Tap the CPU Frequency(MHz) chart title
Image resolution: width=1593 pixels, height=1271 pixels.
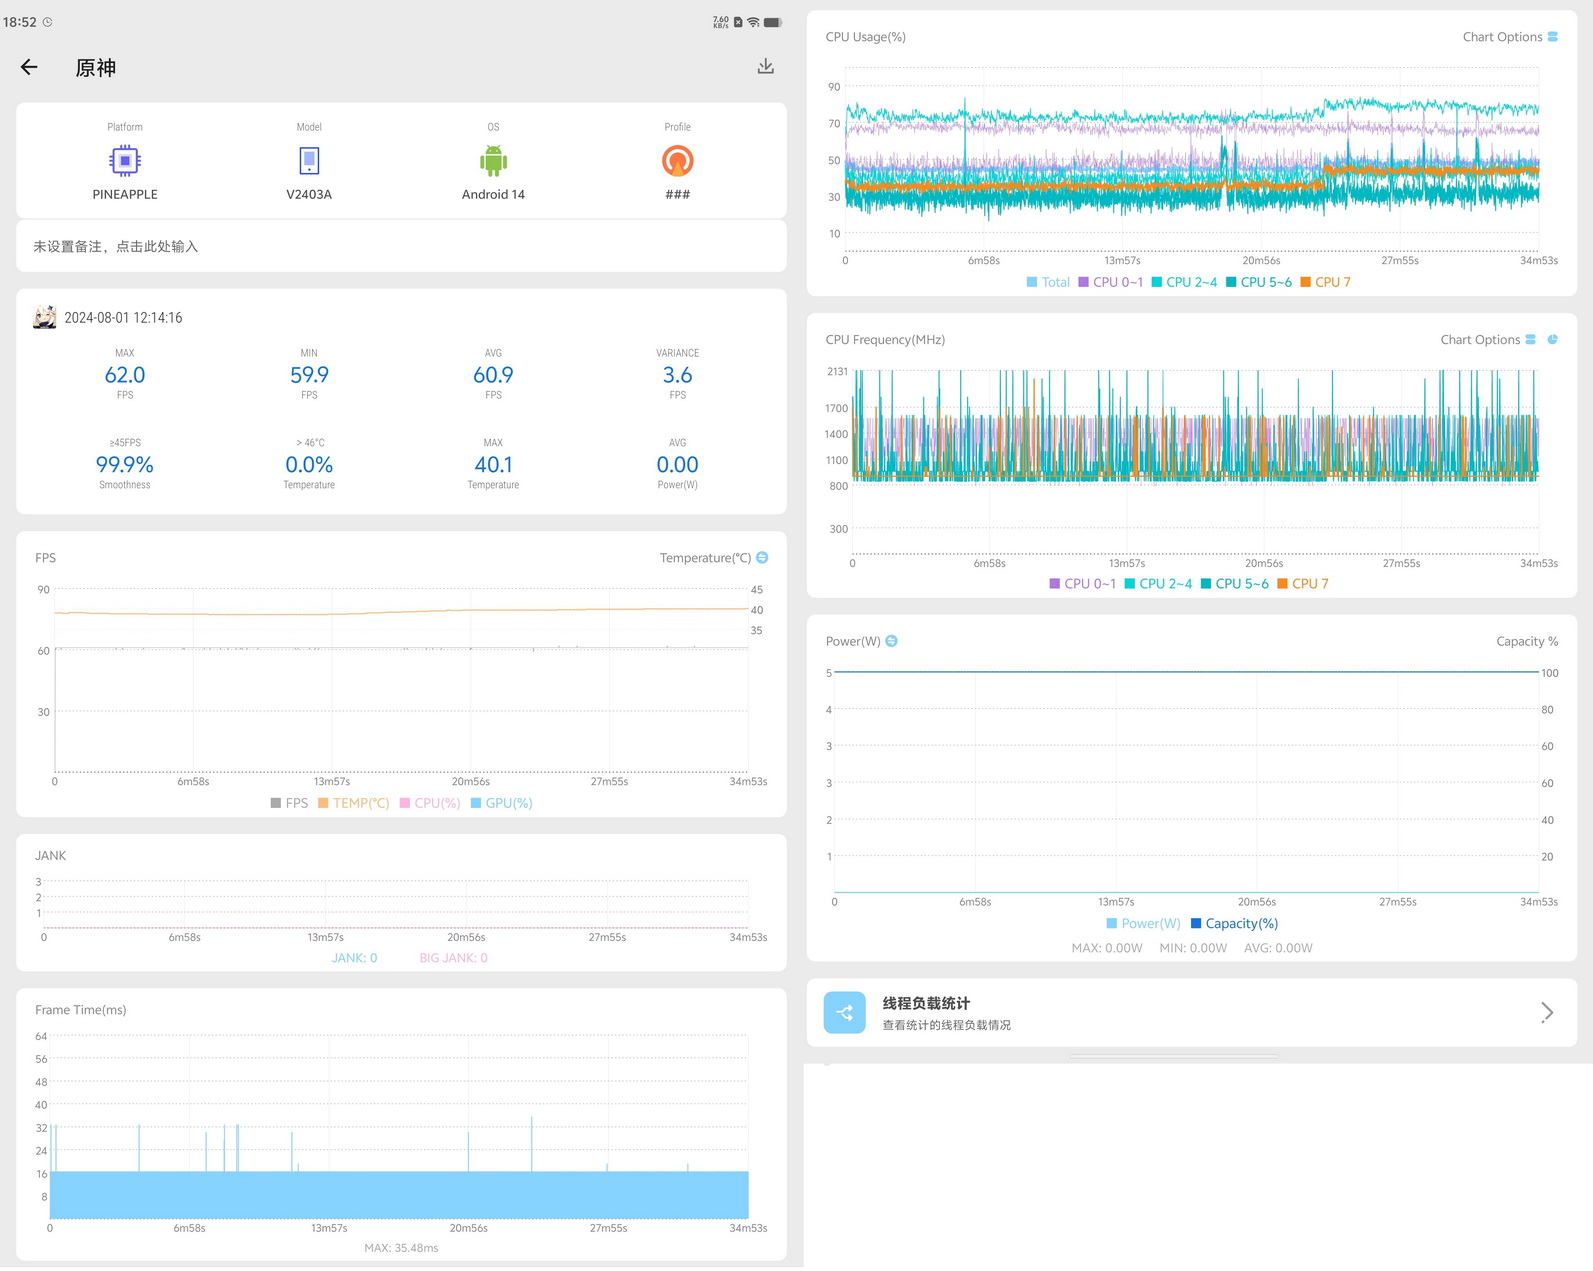tap(885, 340)
